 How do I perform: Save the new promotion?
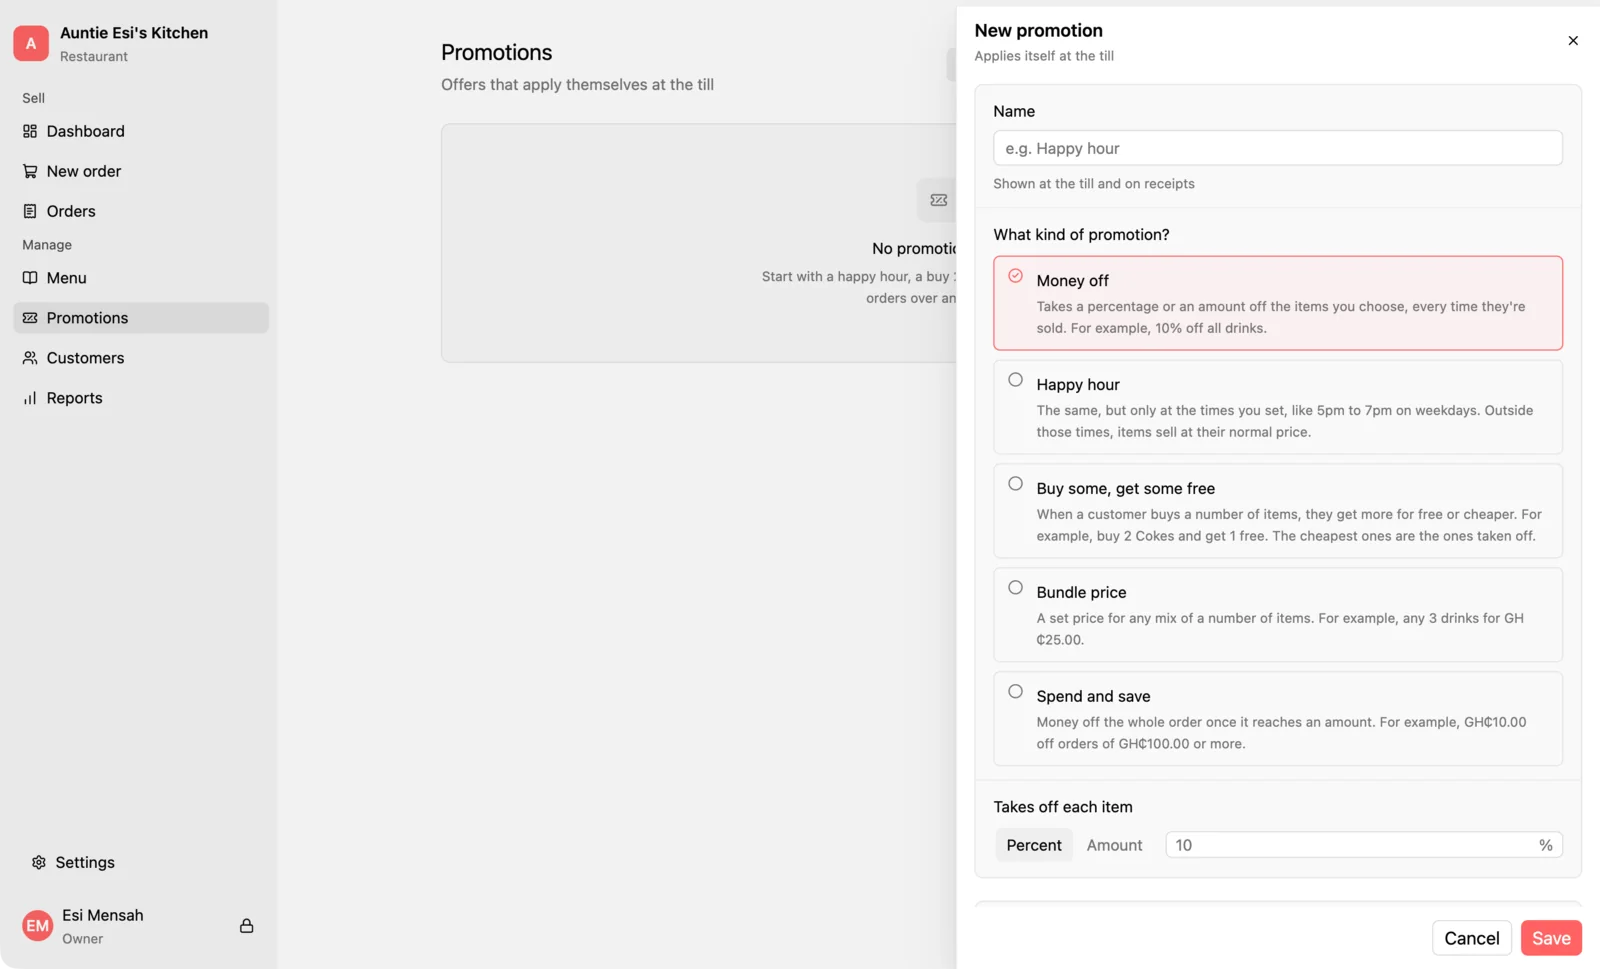click(x=1551, y=938)
